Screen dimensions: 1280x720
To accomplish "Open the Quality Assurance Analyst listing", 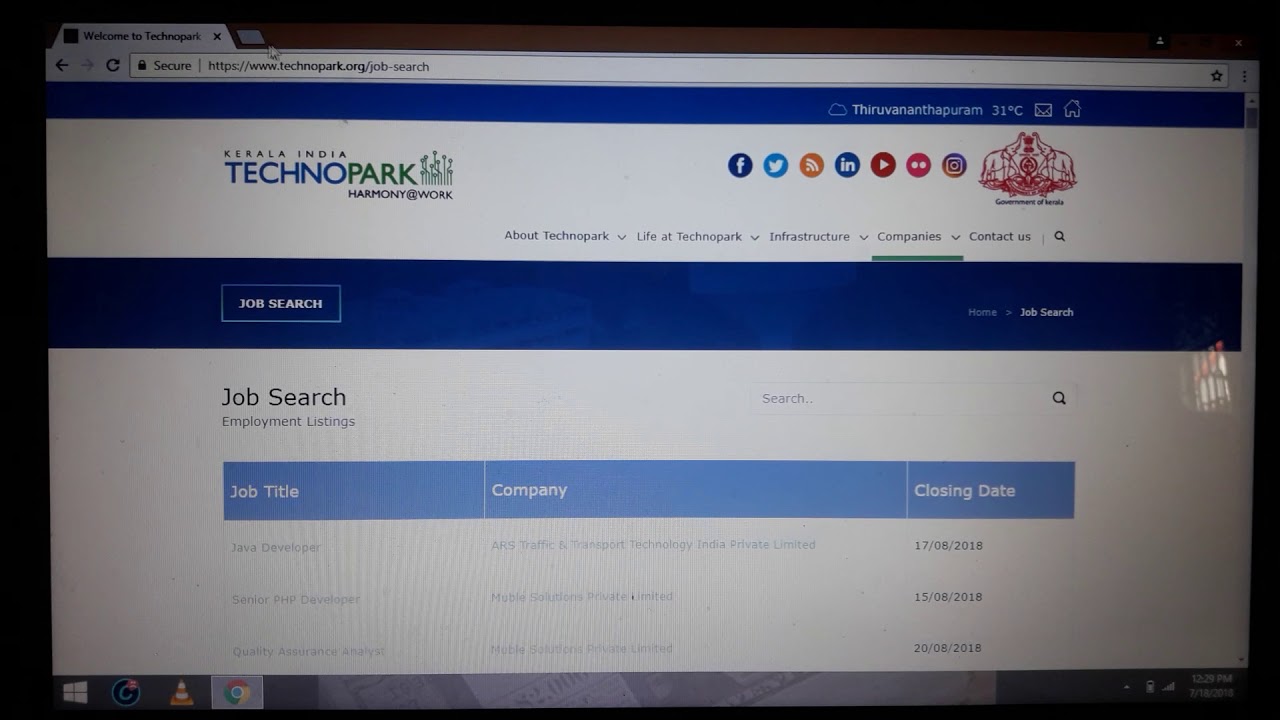I will coord(308,651).
